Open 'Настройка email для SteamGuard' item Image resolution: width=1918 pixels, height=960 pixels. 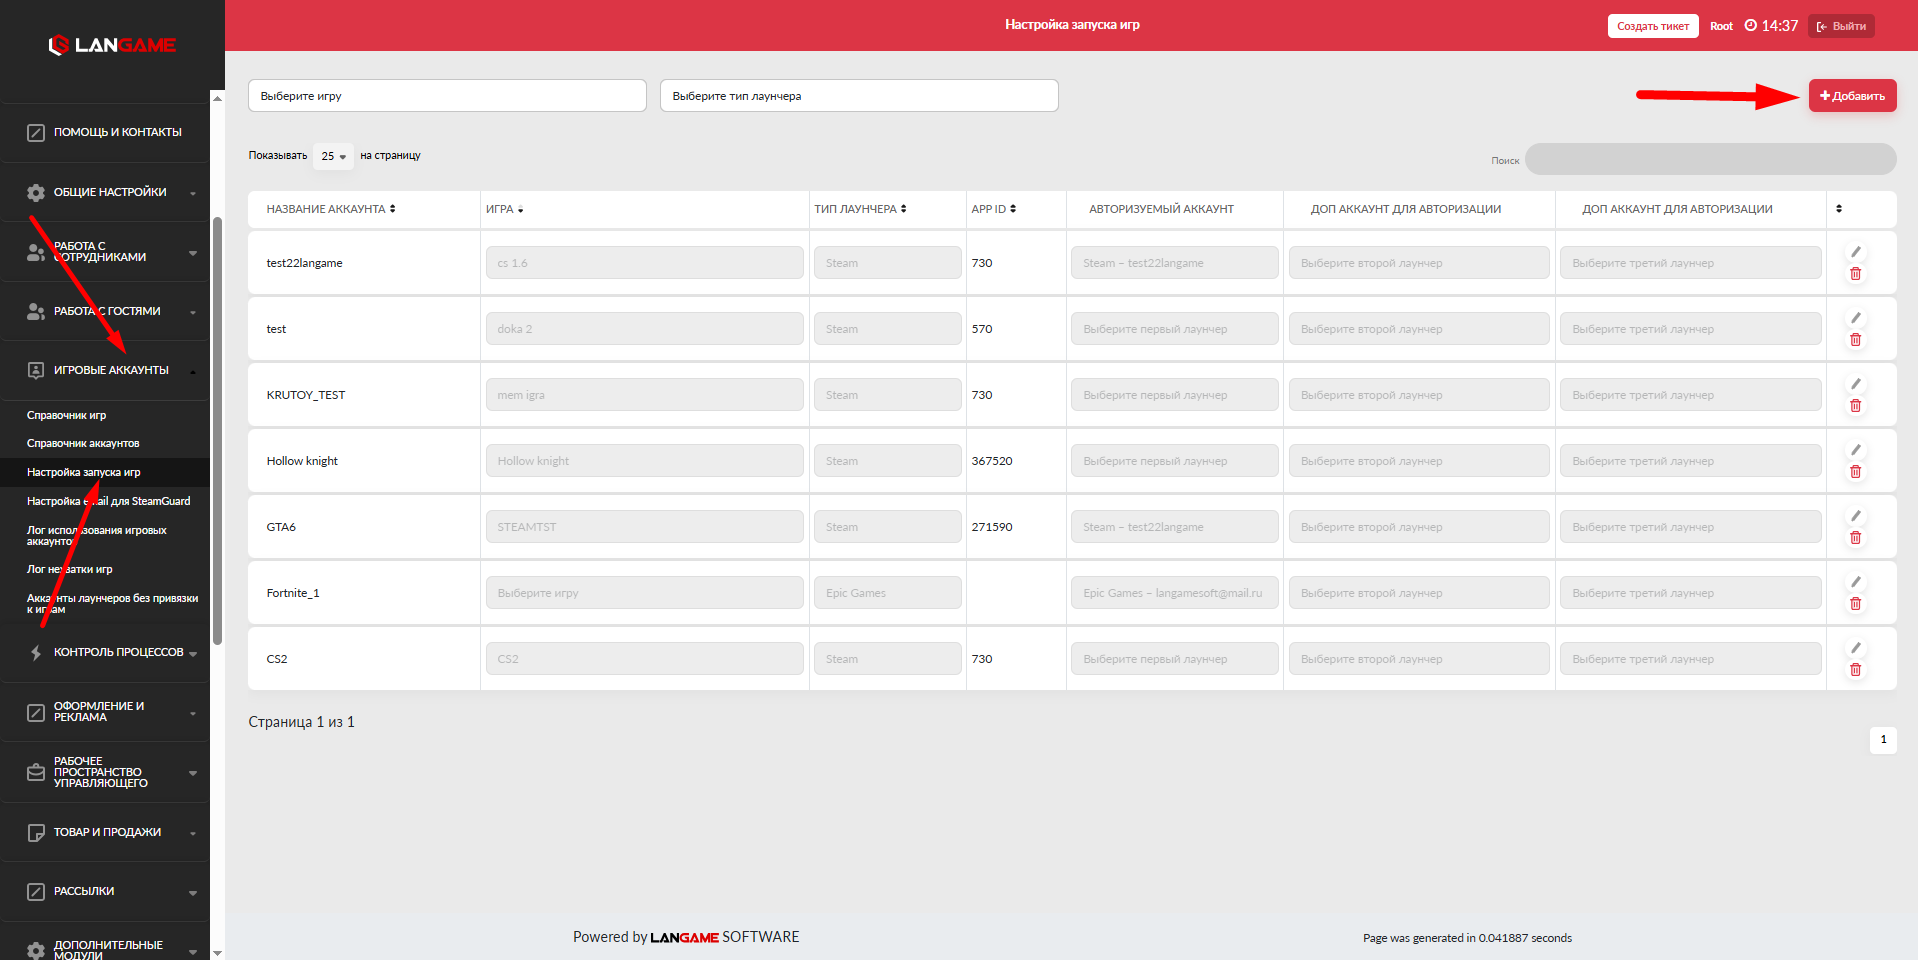(x=108, y=501)
